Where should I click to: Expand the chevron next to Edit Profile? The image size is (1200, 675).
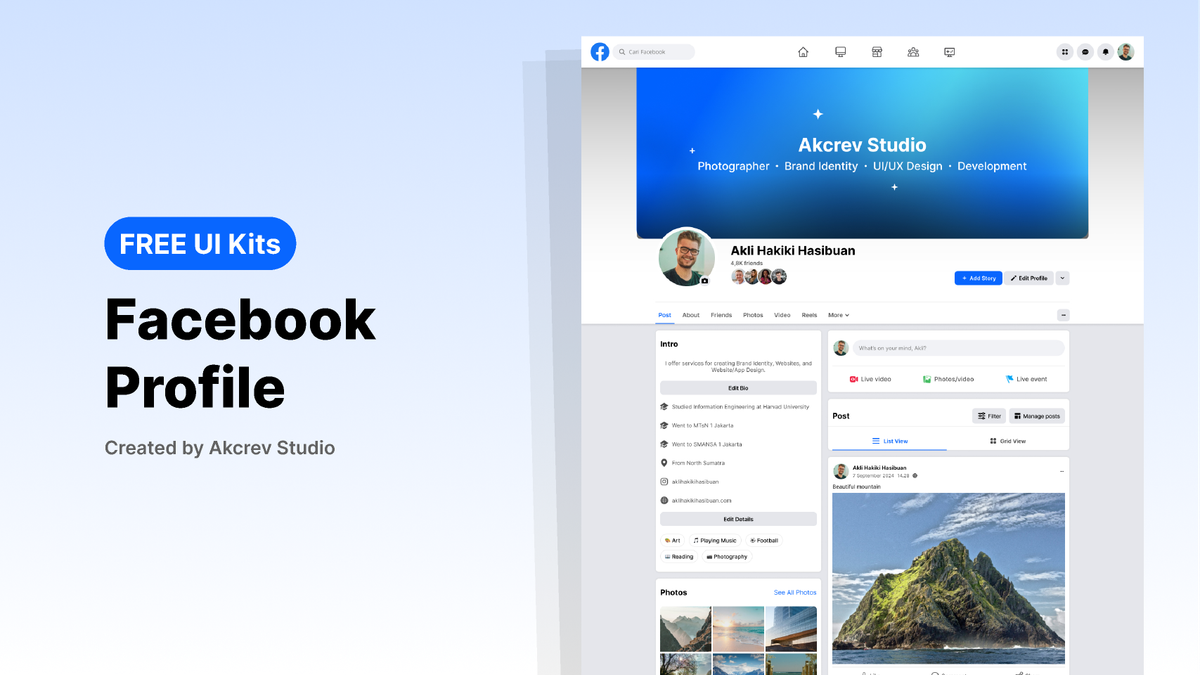pyautogui.click(x=1062, y=278)
